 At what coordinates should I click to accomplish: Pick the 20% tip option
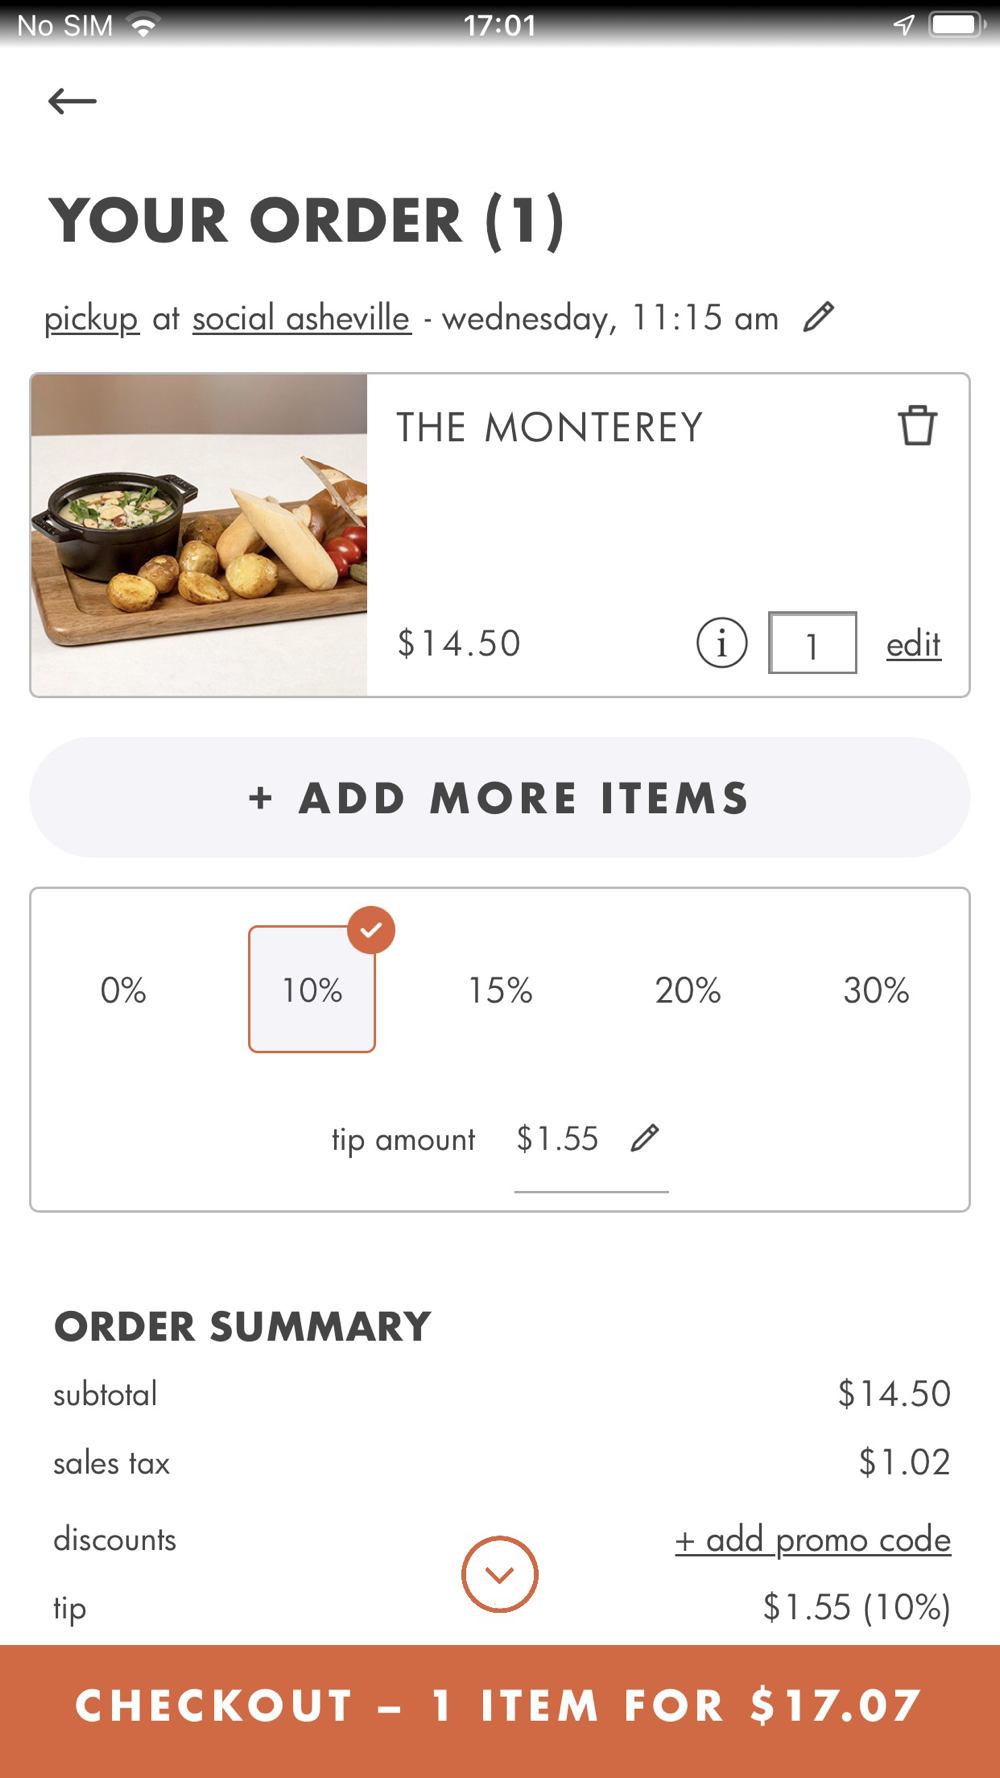(x=688, y=990)
